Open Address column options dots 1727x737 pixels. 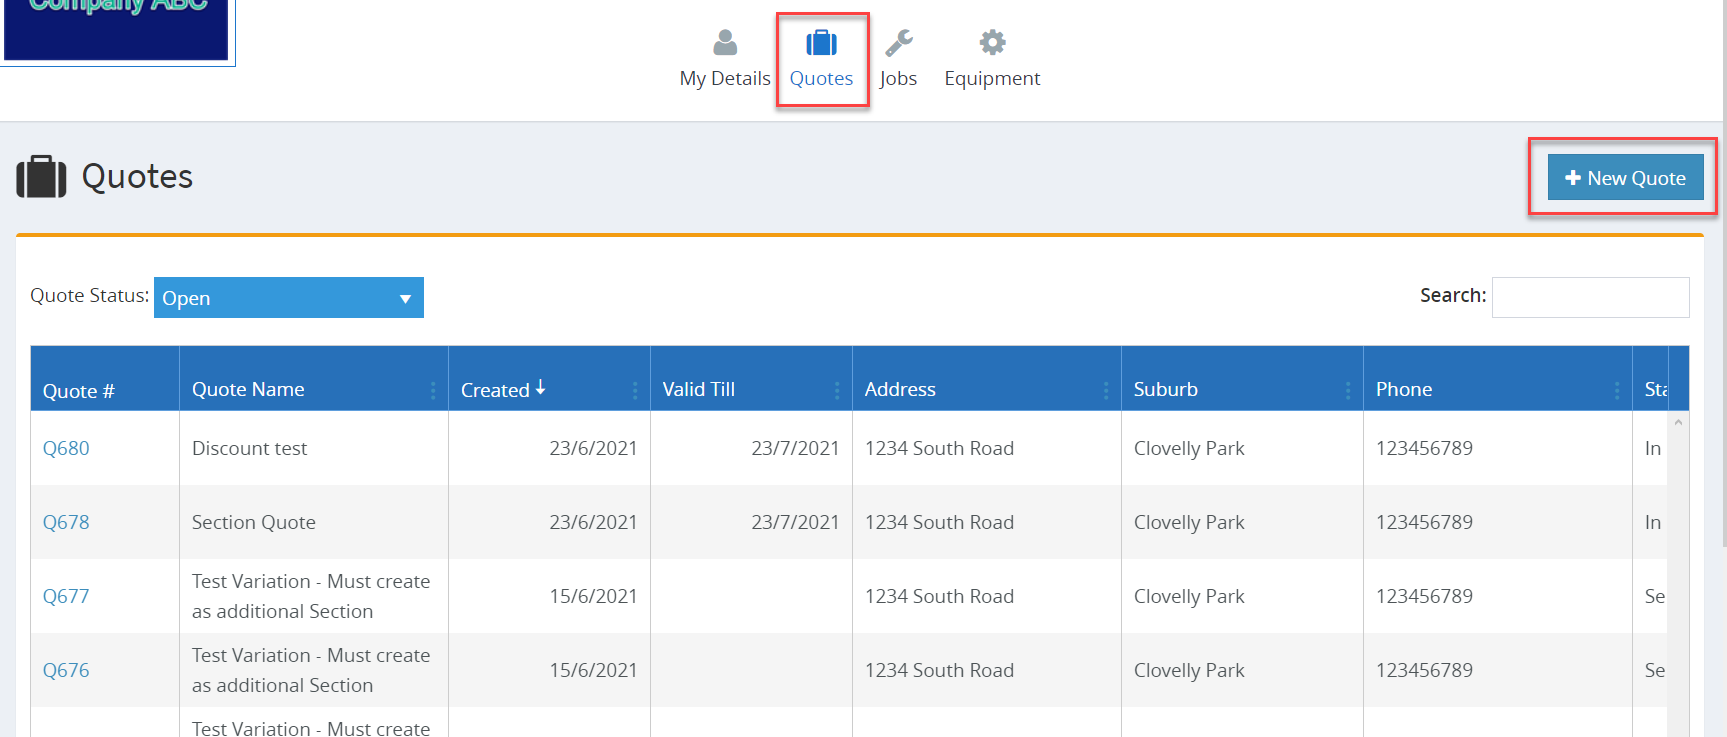(x=1105, y=390)
